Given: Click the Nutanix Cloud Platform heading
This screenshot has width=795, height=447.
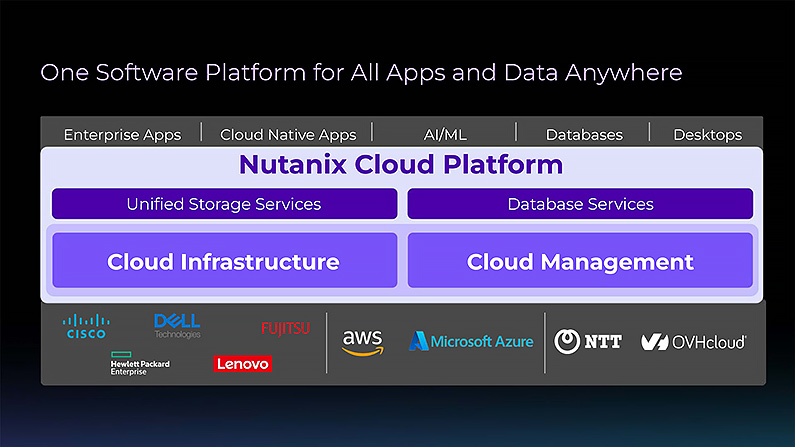Looking at the screenshot, I should click(400, 165).
